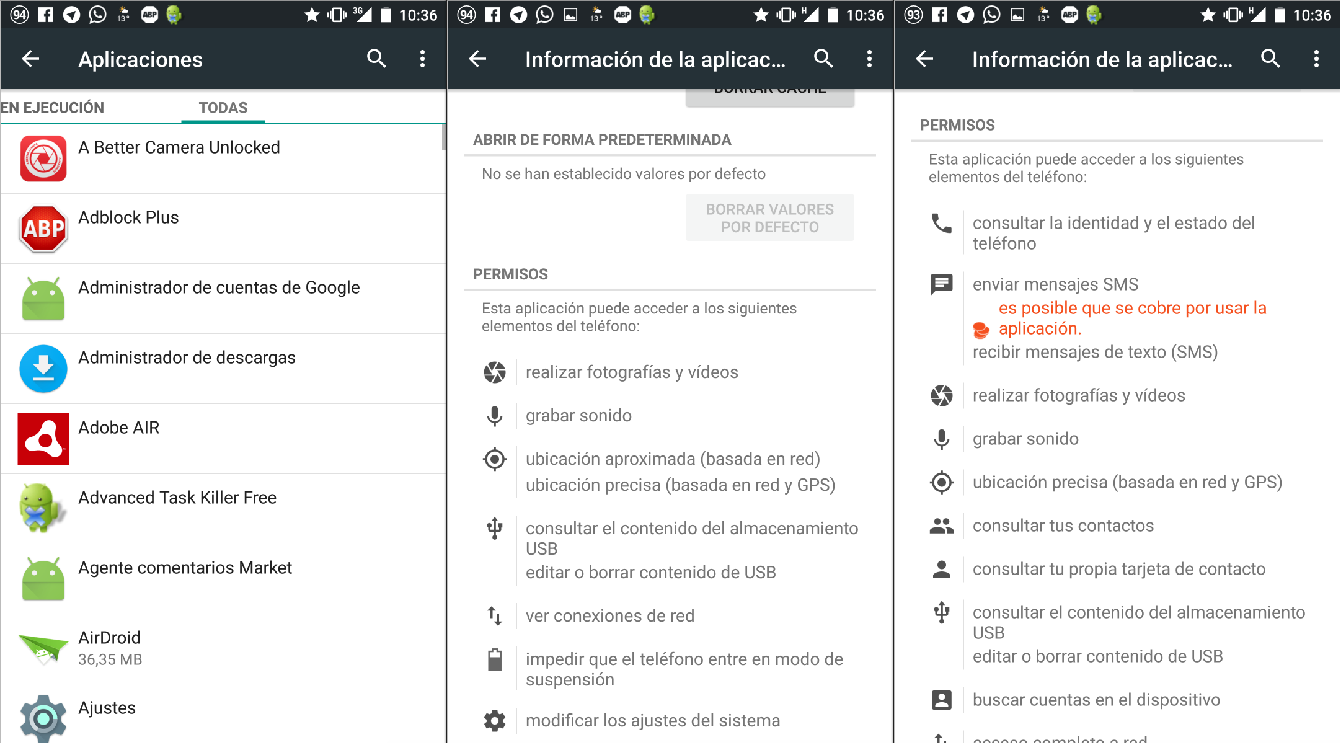Open overflow menu in right app info screen
Screen dimensions: 1340x743
[x=1317, y=59]
